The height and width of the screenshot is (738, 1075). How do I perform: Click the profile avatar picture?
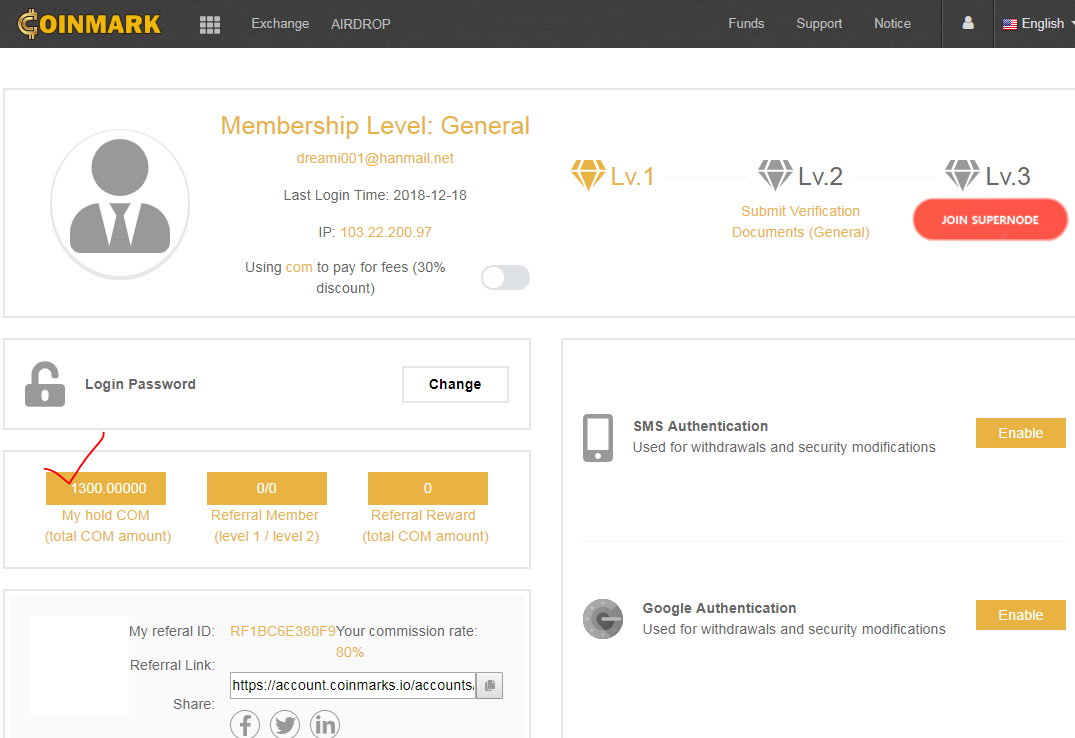click(120, 201)
